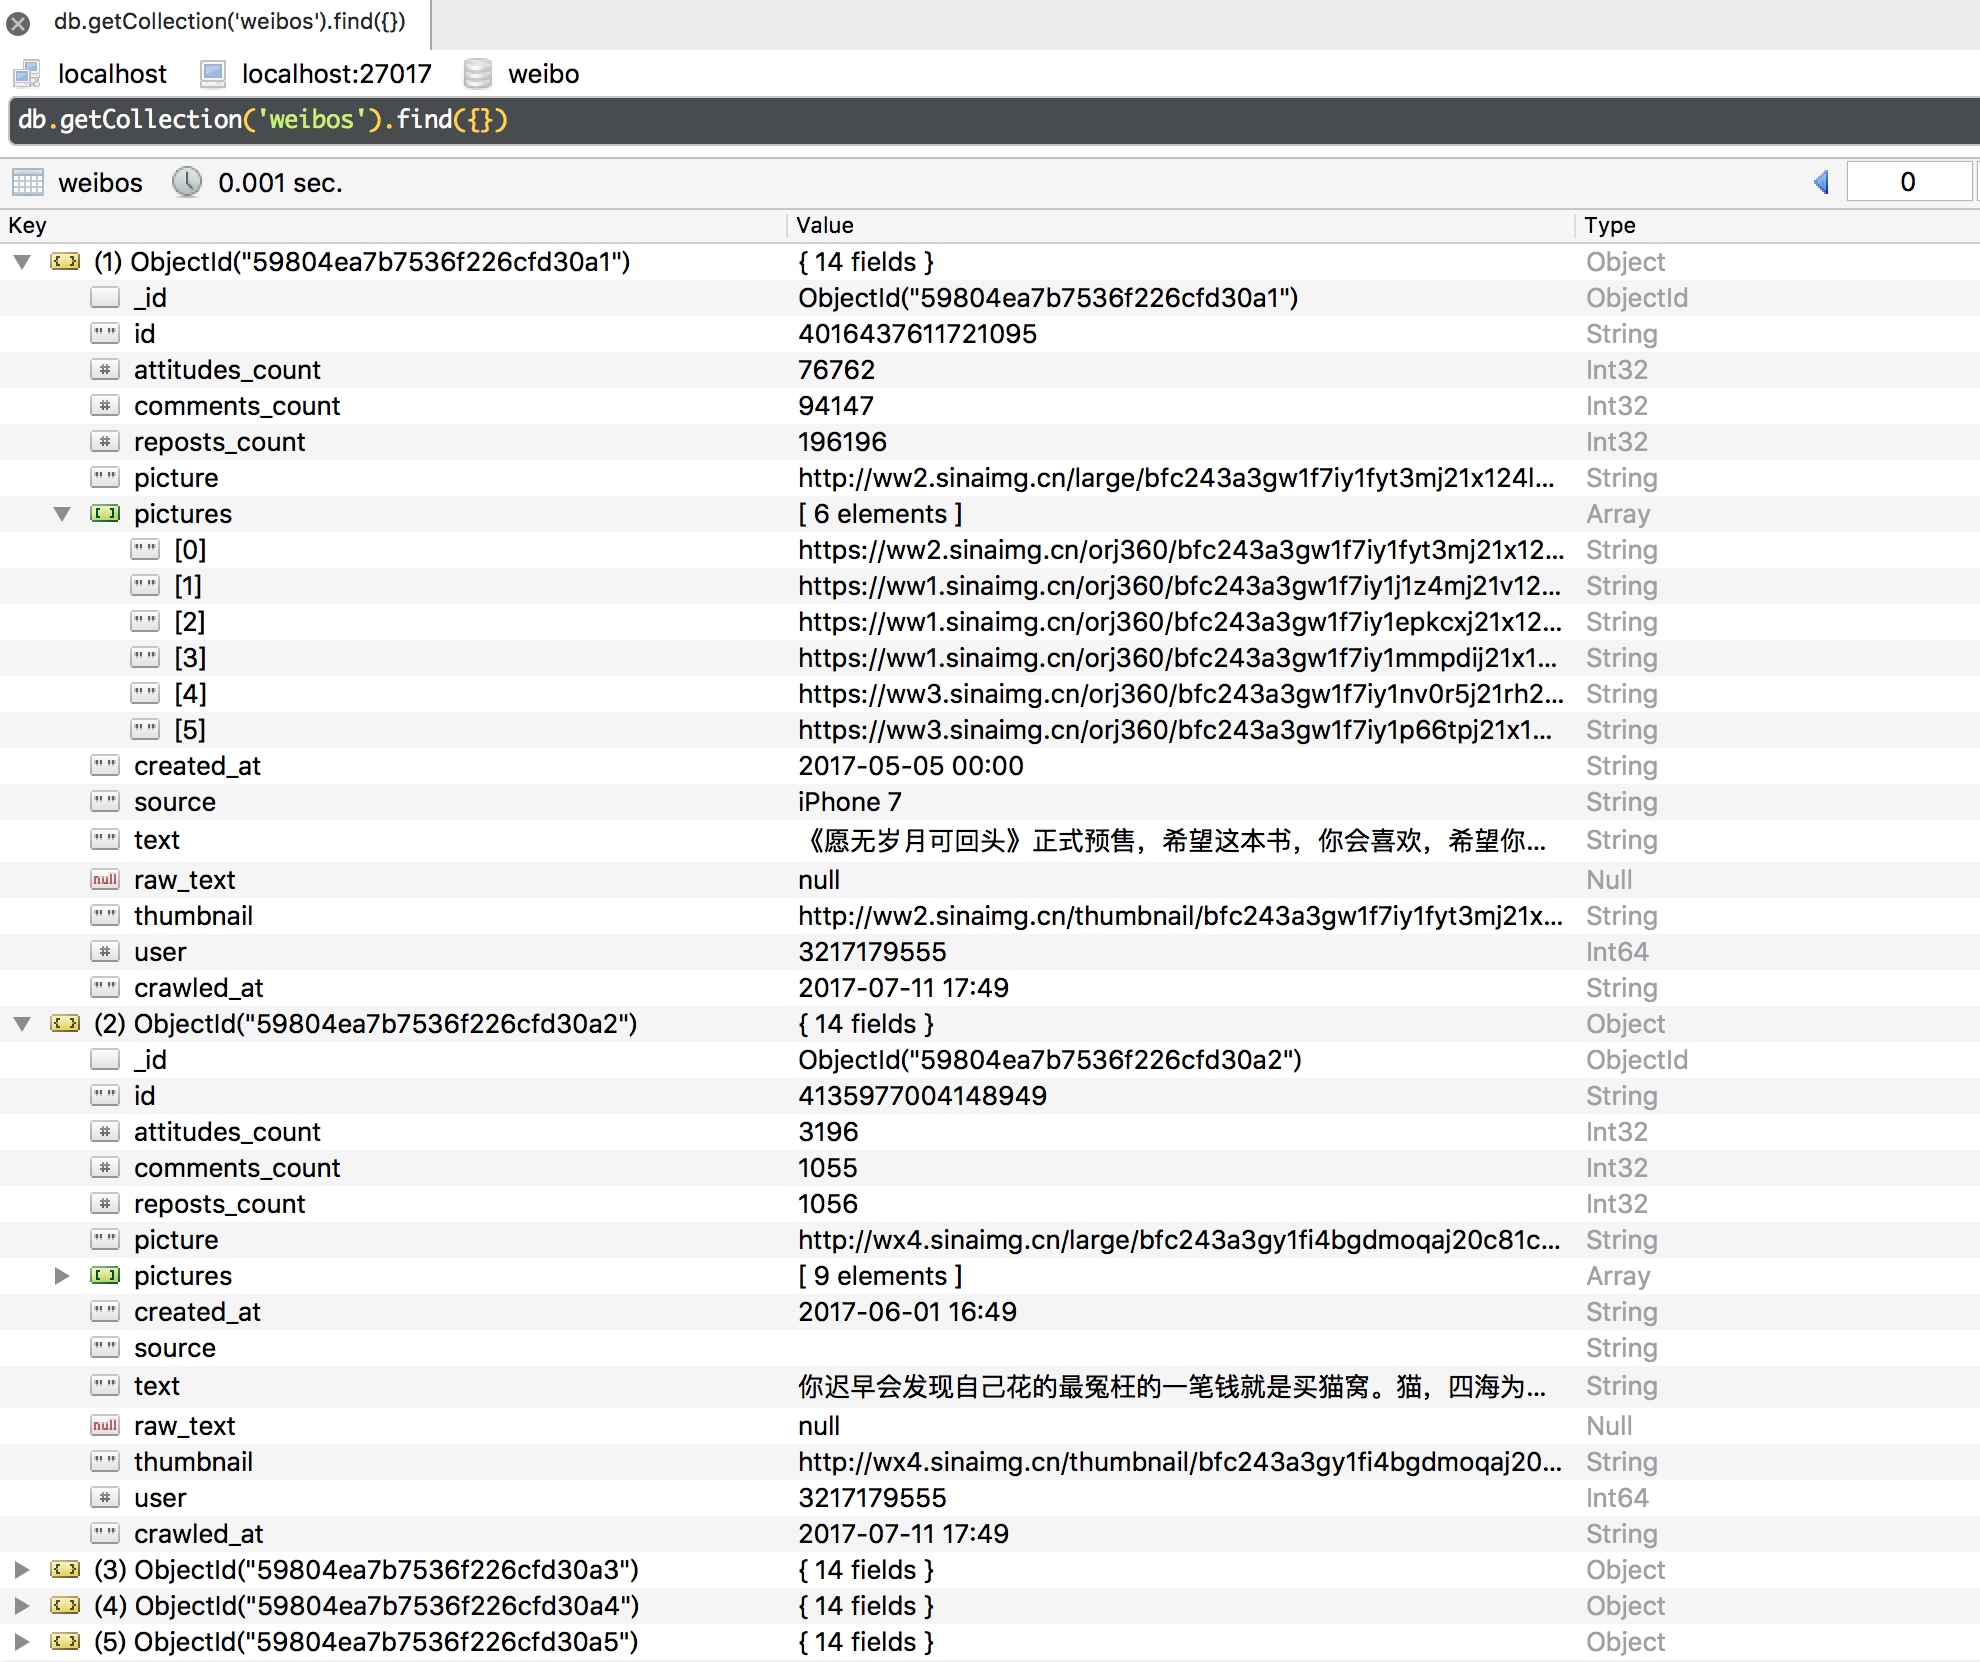This screenshot has width=1980, height=1662.
Task: Click the ObjectId icon of first _id row
Action: 105,298
